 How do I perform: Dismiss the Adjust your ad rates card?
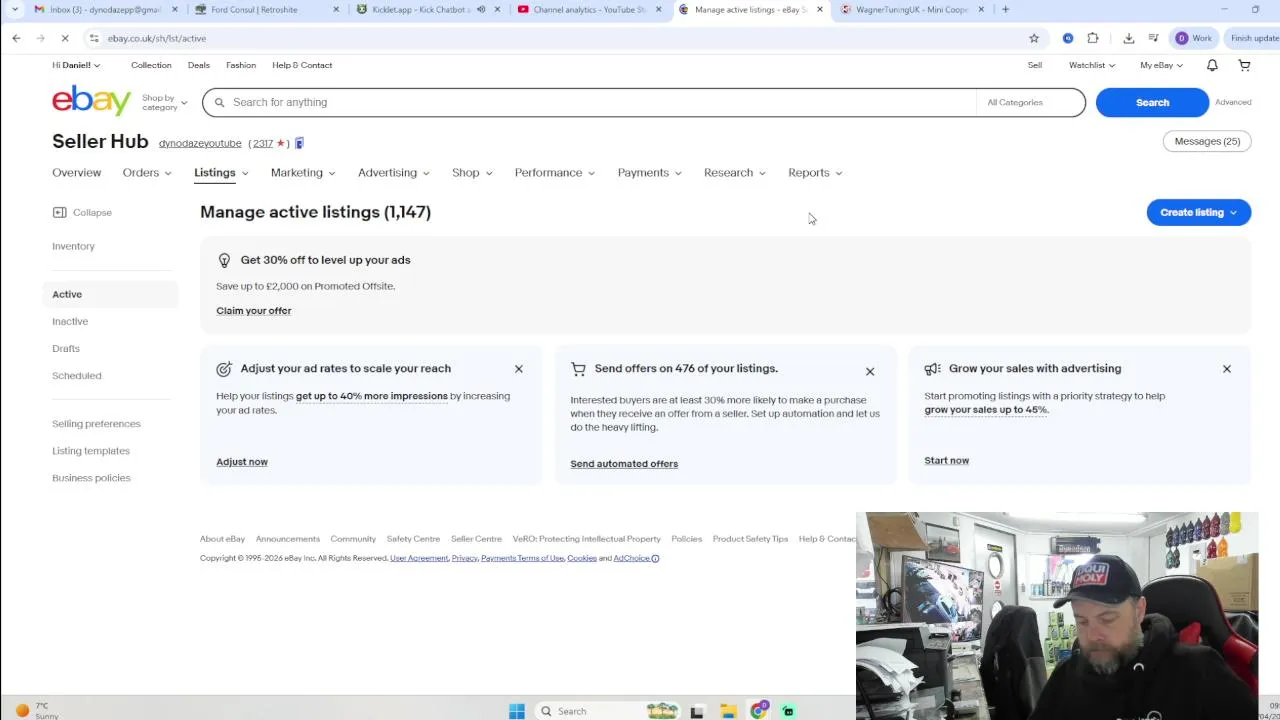[519, 369]
